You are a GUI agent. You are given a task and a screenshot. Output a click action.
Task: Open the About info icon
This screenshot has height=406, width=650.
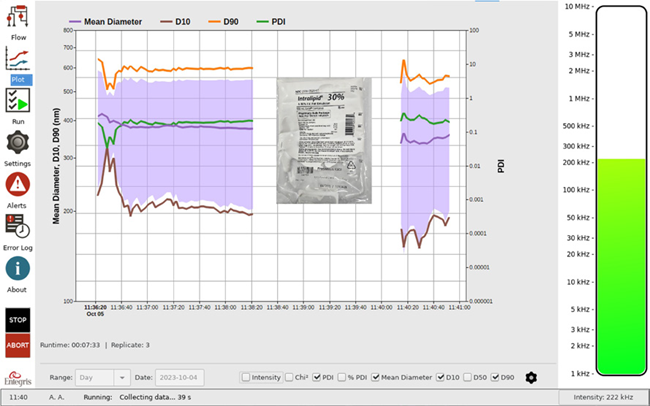point(18,268)
